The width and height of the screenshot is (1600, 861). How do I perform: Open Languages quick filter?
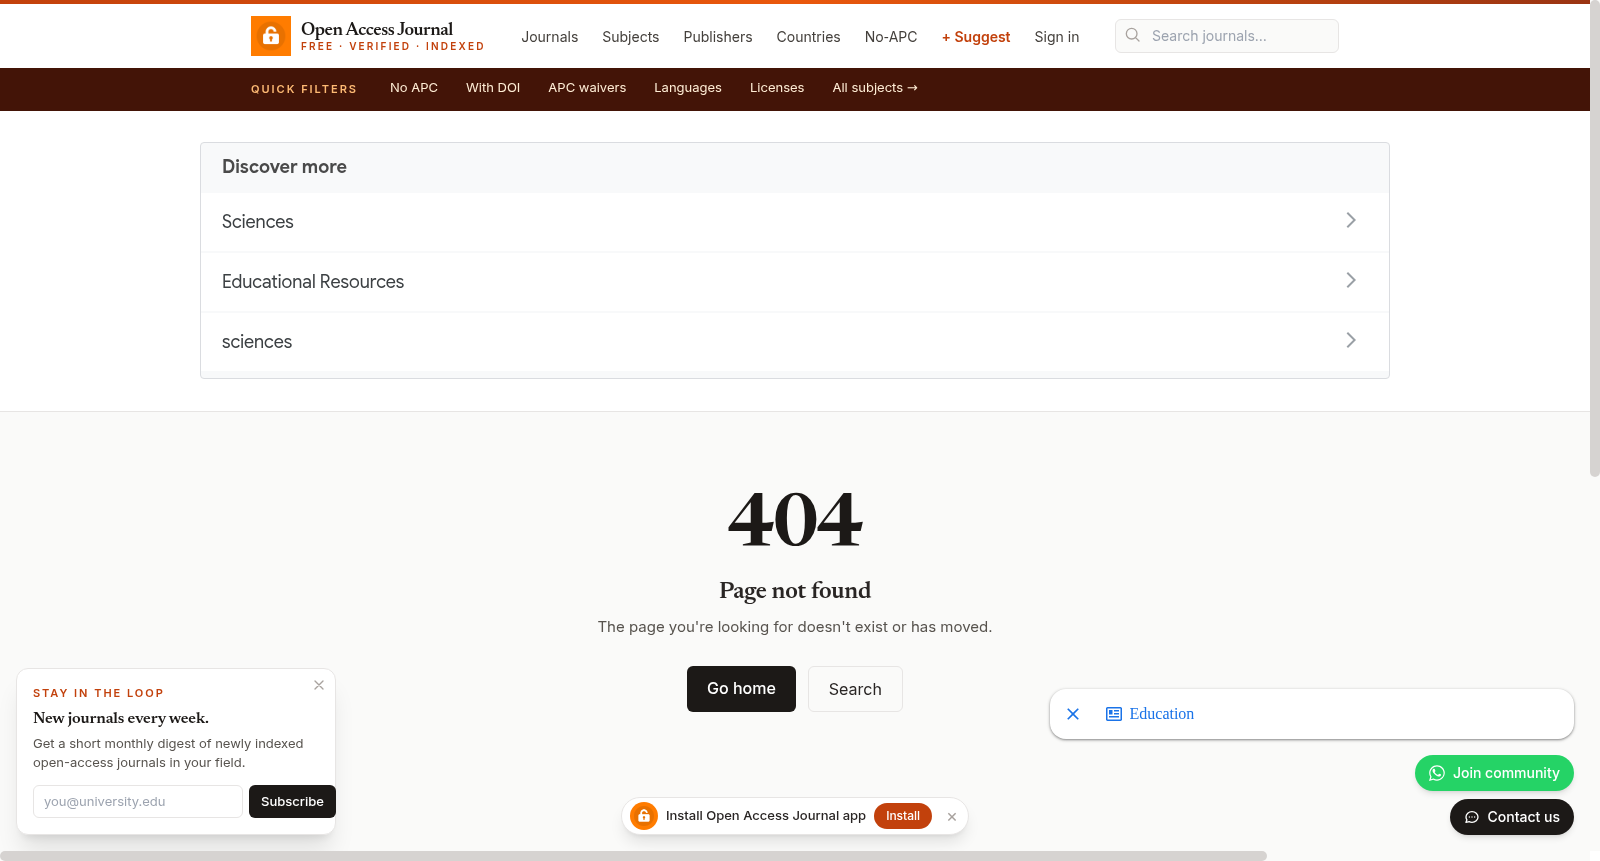click(x=688, y=88)
